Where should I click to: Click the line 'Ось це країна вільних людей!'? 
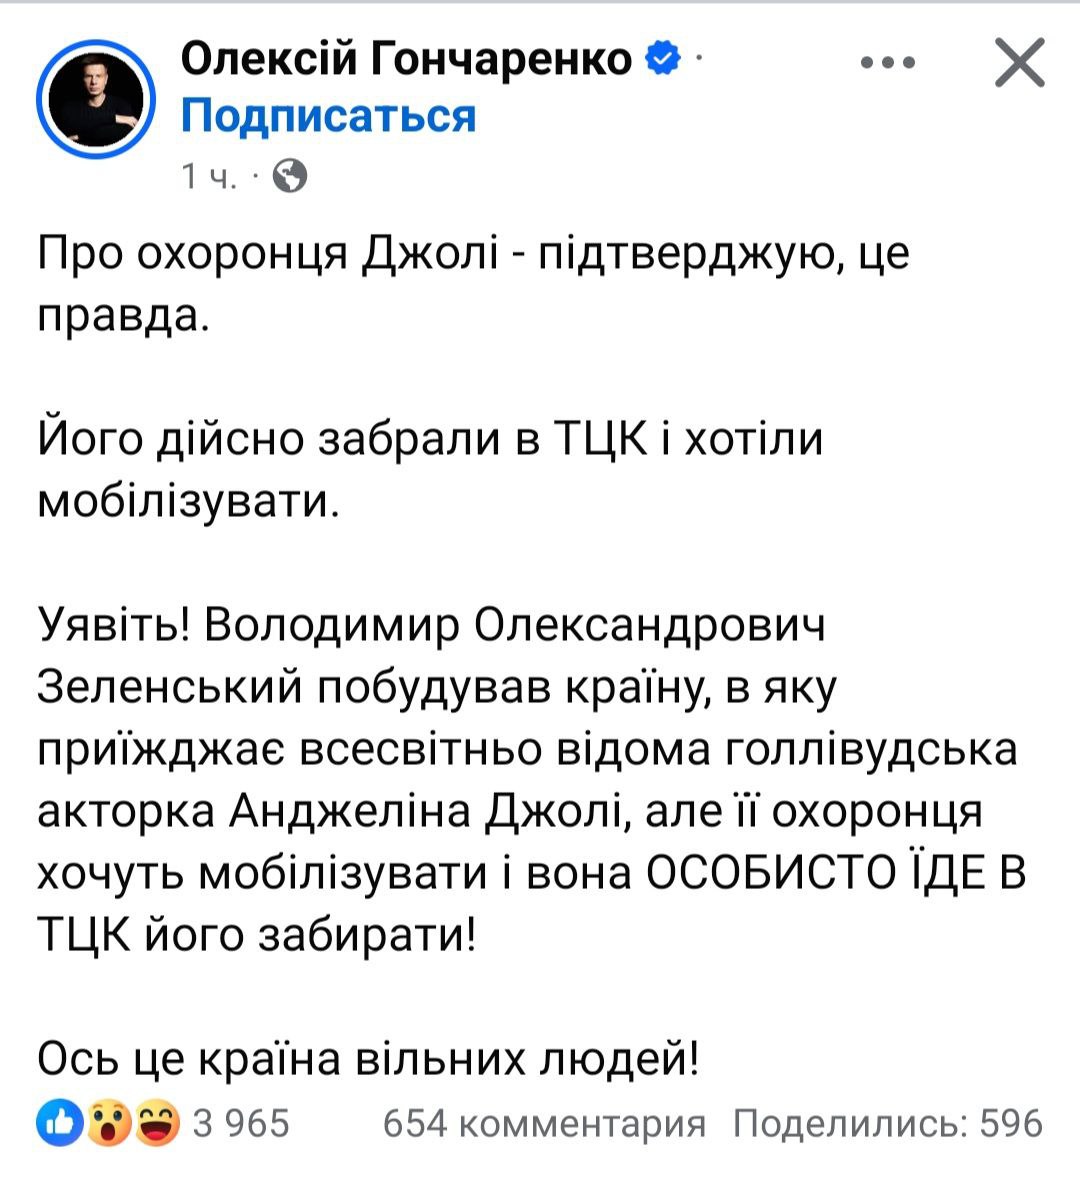point(368,1058)
